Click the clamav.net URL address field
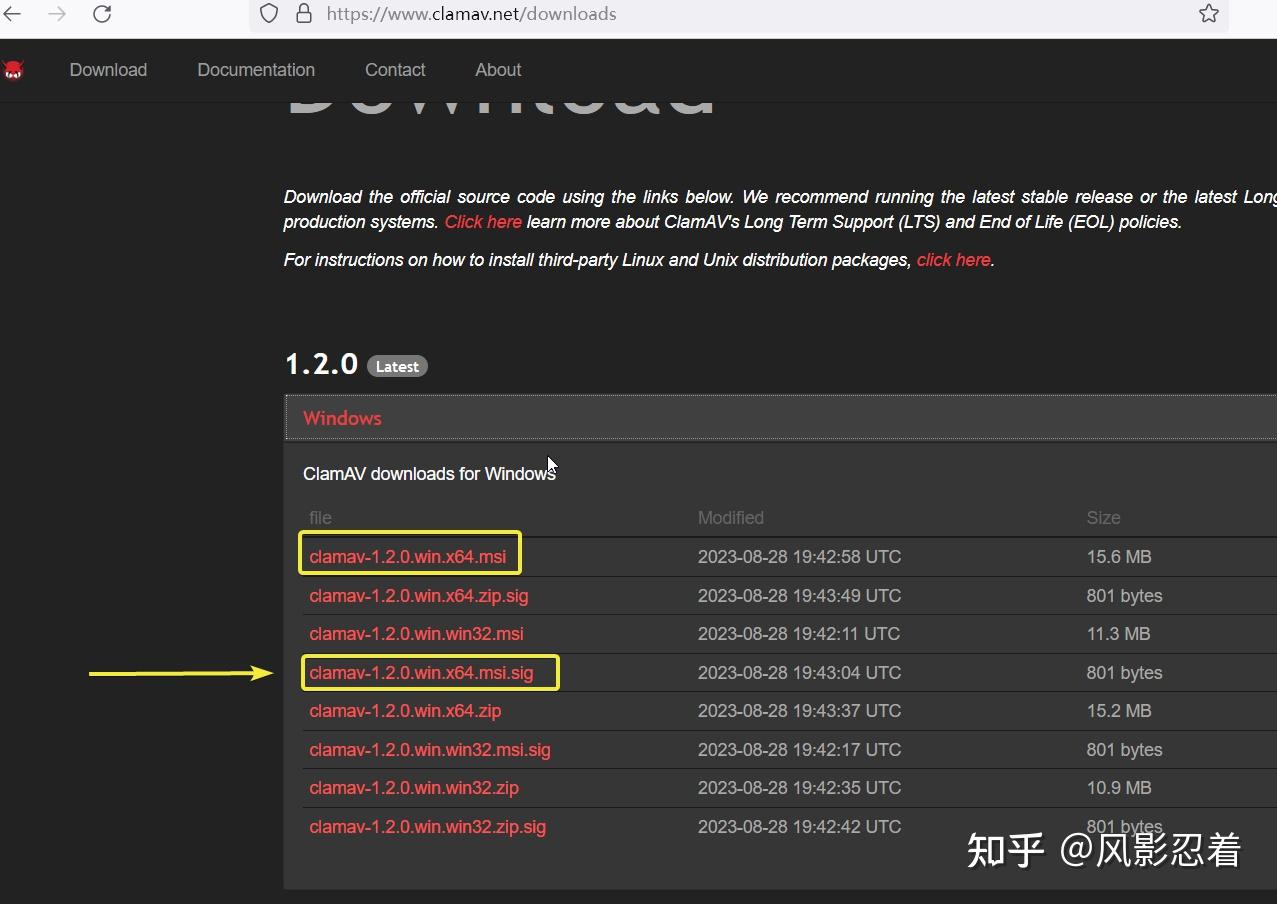1277x904 pixels. click(740, 14)
